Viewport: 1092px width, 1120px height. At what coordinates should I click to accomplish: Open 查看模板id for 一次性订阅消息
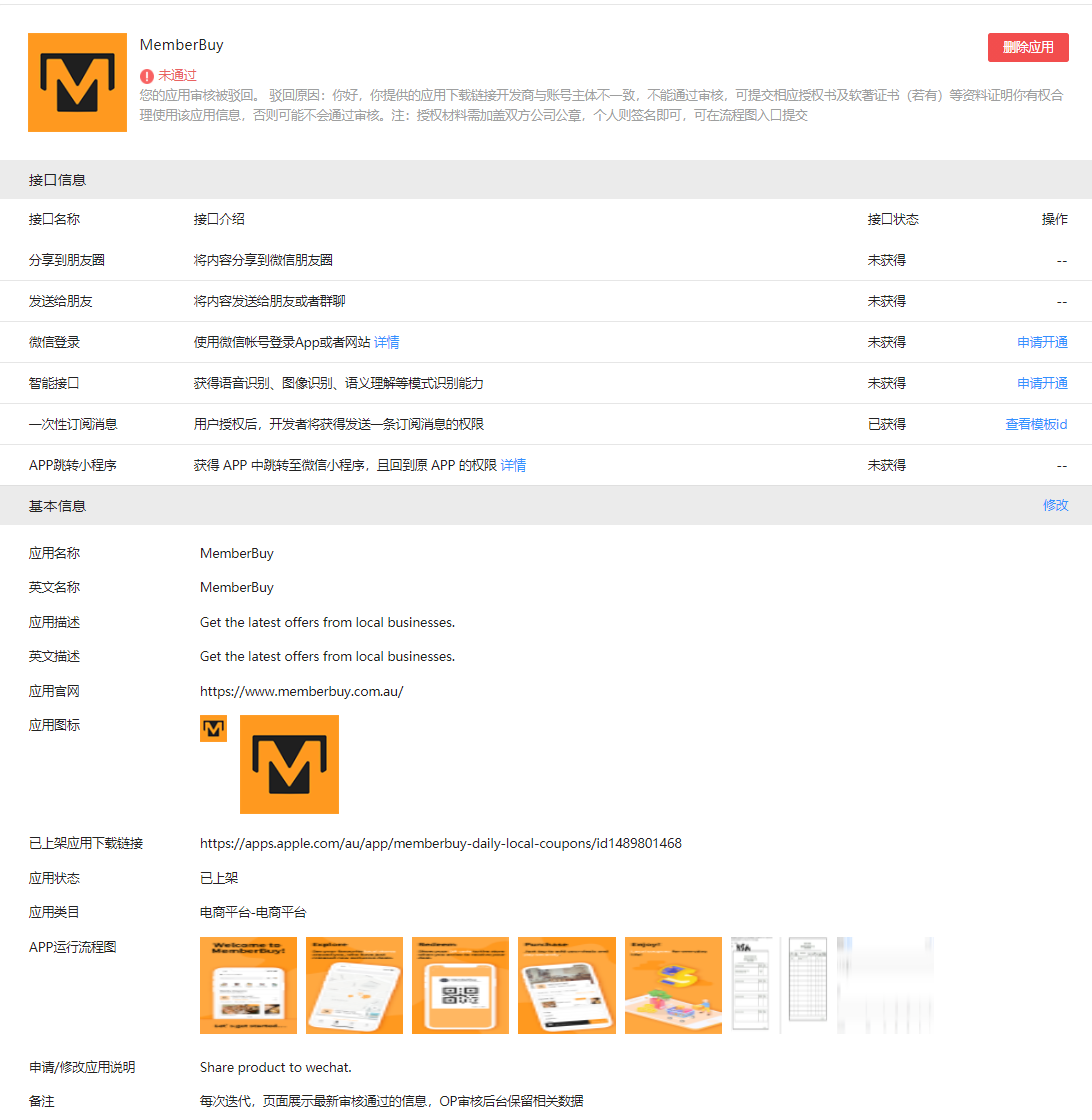(x=1036, y=424)
